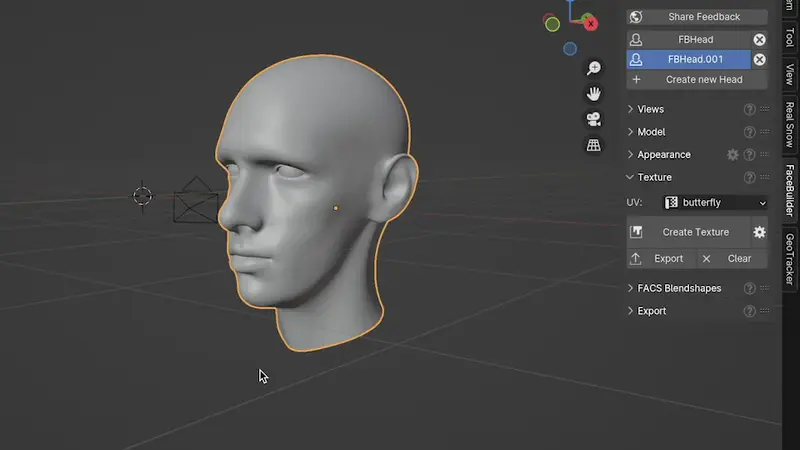Click the orange origin dot on head
Viewport: 800px width, 450px height.
click(x=336, y=208)
